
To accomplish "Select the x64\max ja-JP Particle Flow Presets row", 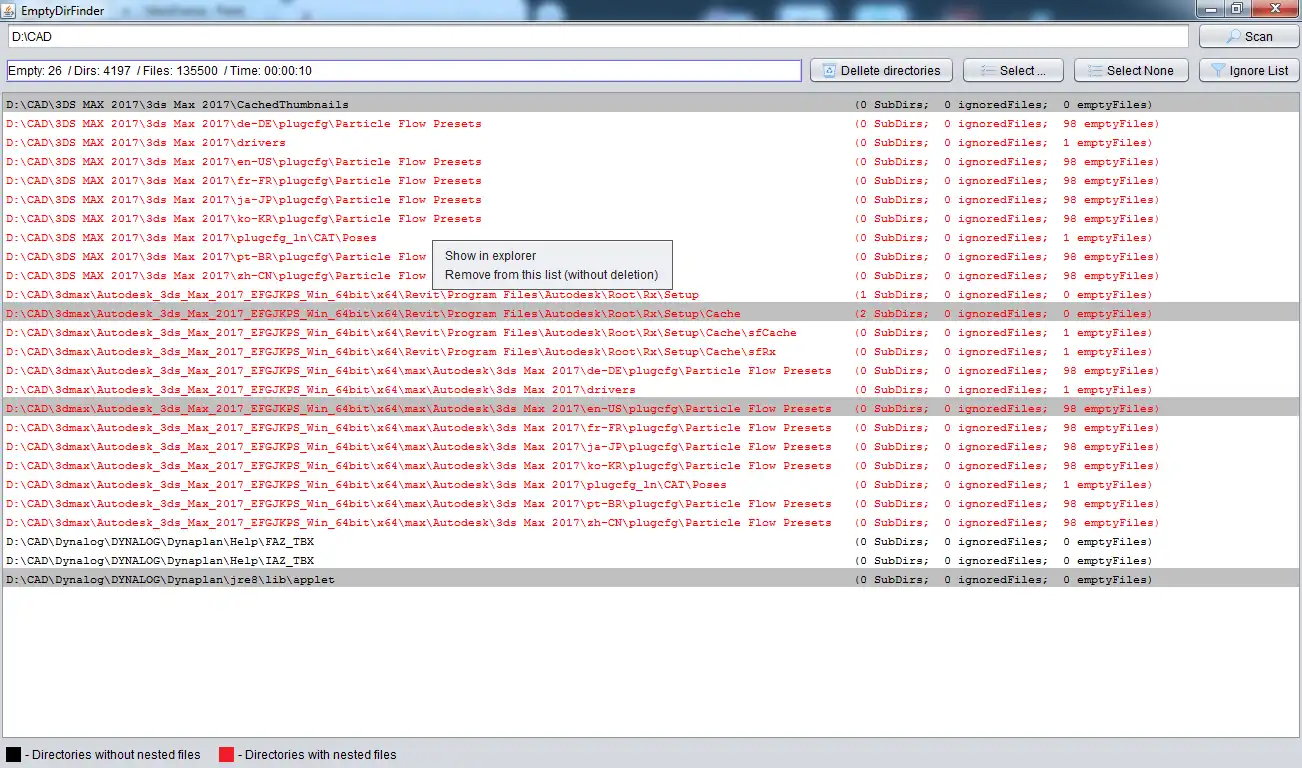I will (x=650, y=447).
